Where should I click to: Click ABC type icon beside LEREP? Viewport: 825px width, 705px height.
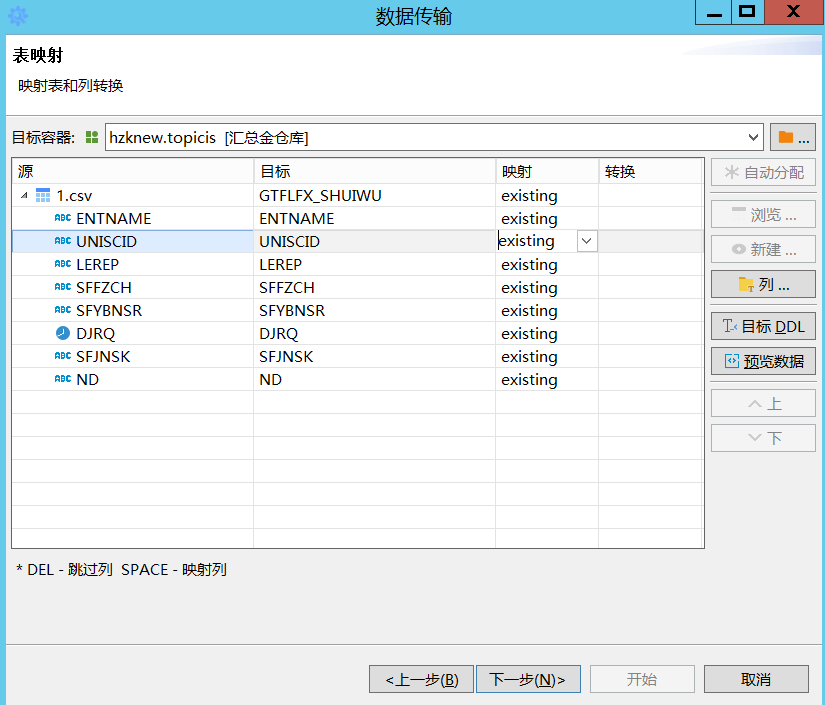[x=63, y=264]
